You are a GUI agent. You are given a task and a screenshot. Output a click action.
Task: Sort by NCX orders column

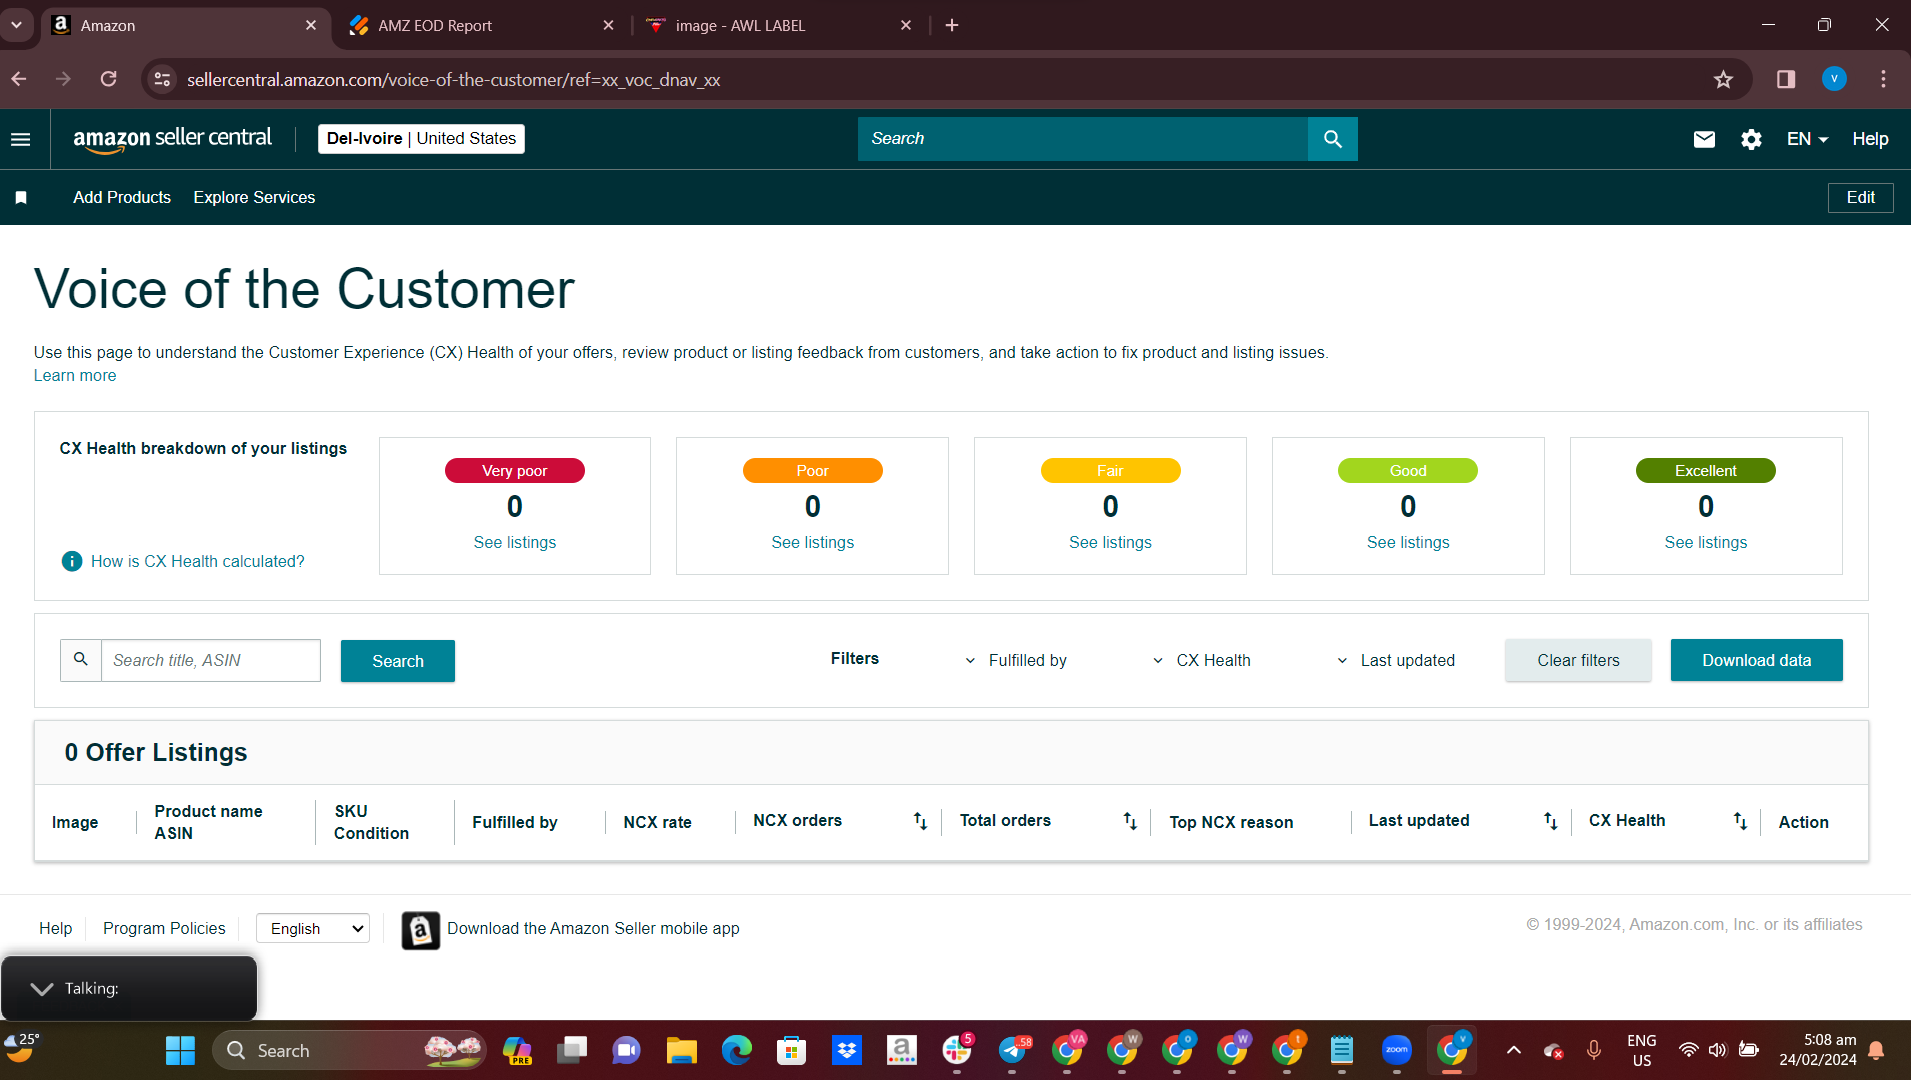pos(920,821)
